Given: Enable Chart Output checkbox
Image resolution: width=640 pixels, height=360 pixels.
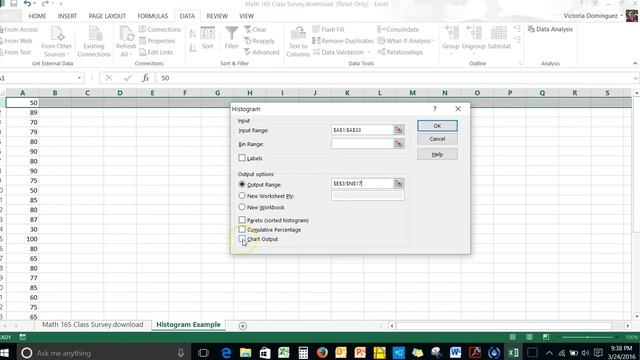Looking at the screenshot, I should click(x=242, y=239).
